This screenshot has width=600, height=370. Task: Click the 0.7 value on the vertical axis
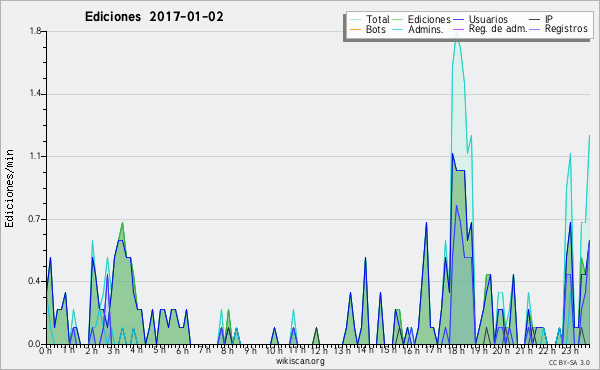tap(35, 219)
